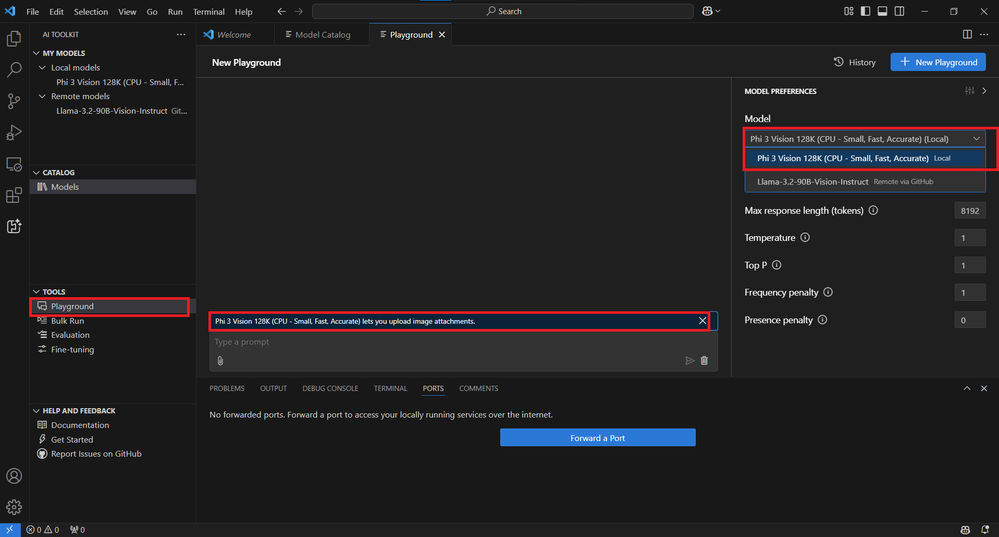
Task: Open playground History
Action: click(854, 62)
